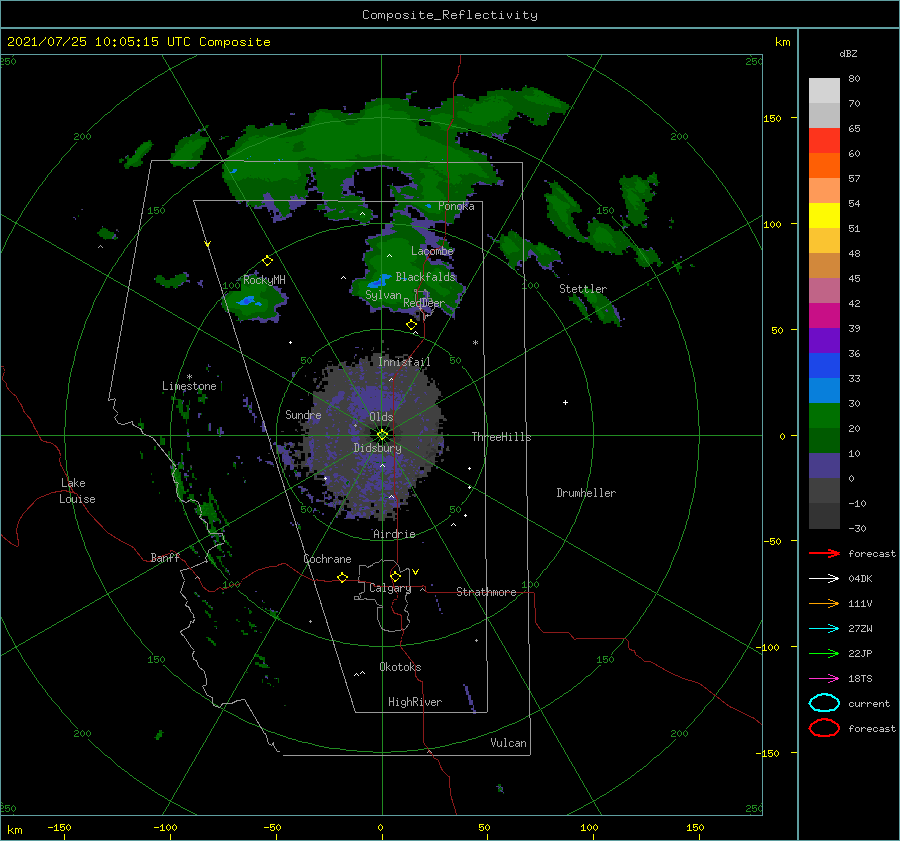Select the 33 dBZ blue color swatch
Image resolution: width=900 pixels, height=841 pixels.
(824, 365)
